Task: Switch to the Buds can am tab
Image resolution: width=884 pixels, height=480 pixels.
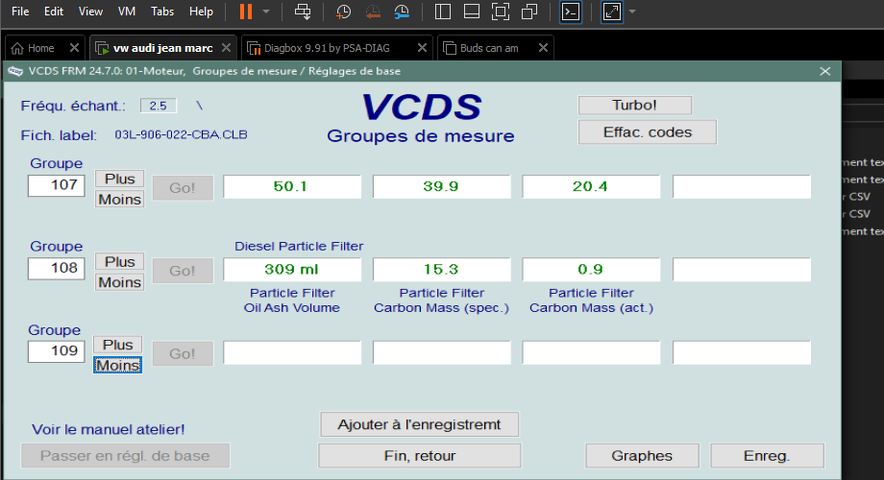Action: [489, 48]
